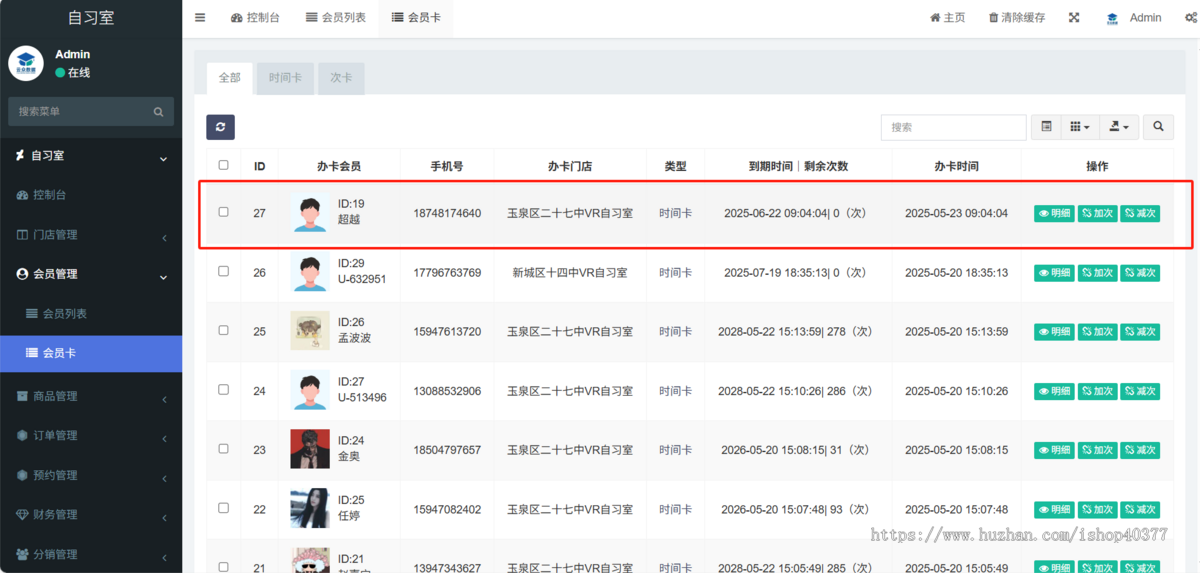Click the 自习室 title in sidebar header
The image size is (1200, 573).
coord(91,17)
